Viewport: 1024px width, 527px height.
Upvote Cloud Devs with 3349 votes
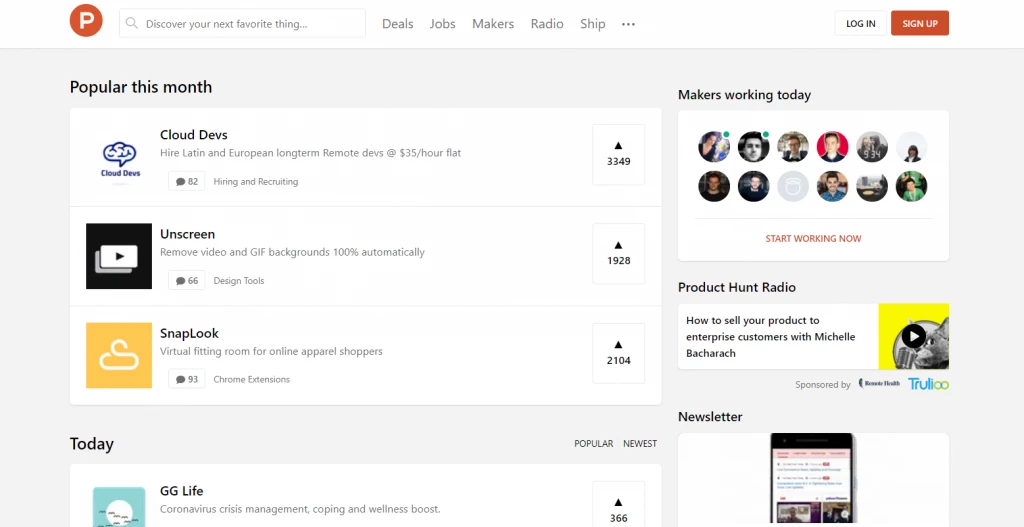[x=618, y=154]
